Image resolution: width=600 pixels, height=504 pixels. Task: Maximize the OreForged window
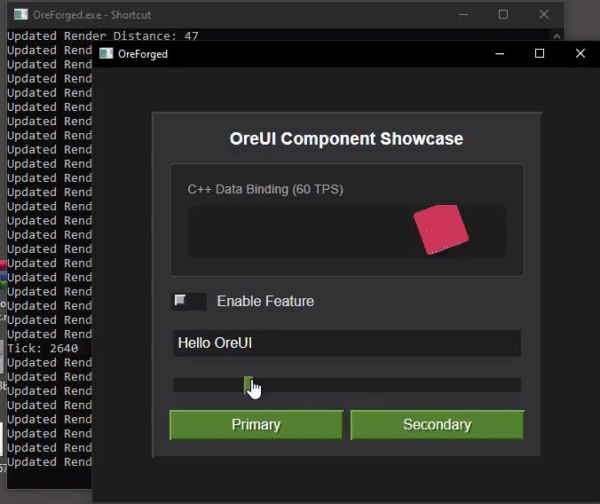coord(539,54)
